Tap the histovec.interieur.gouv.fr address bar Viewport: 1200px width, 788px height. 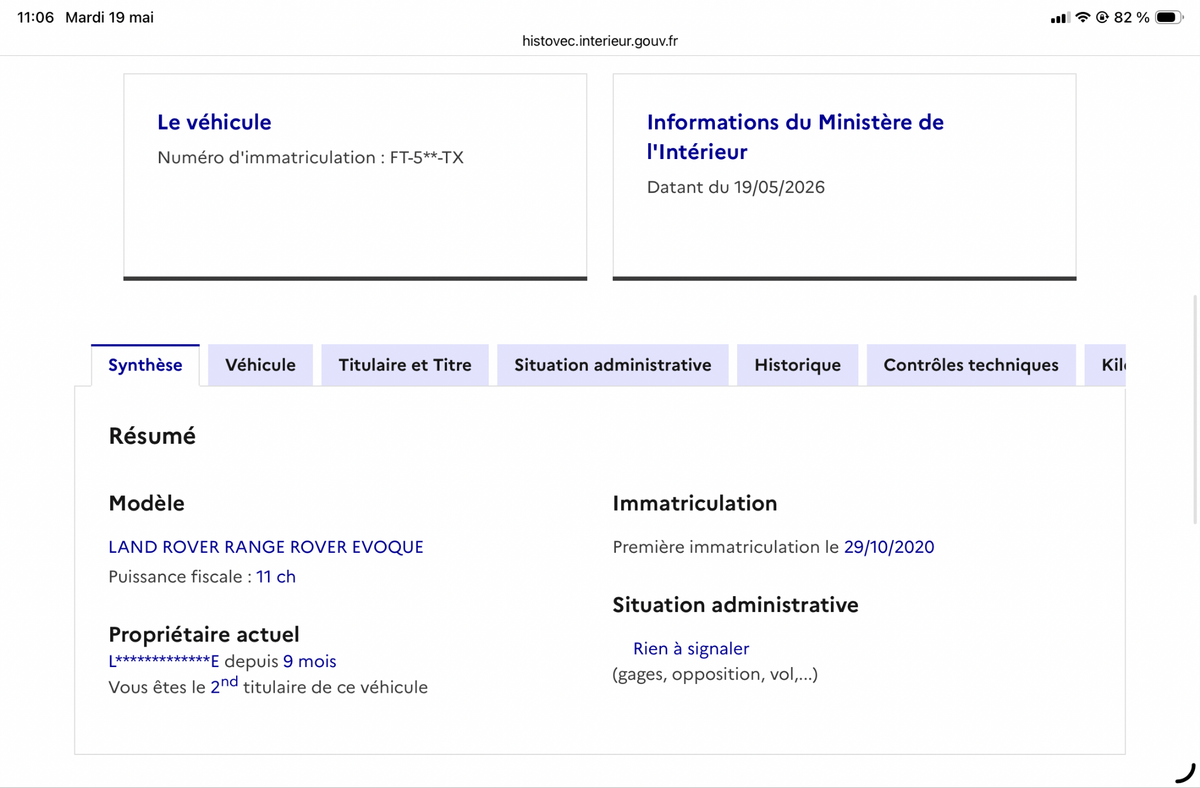pos(600,41)
